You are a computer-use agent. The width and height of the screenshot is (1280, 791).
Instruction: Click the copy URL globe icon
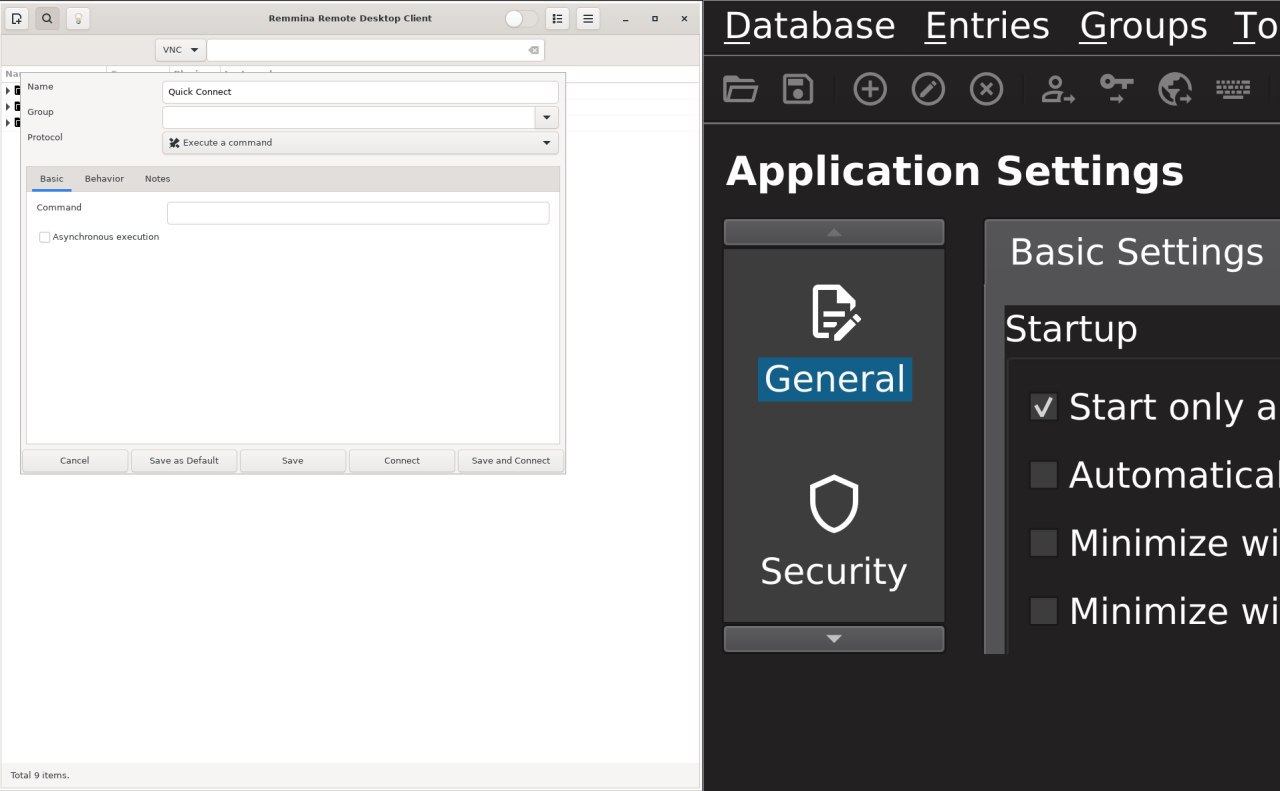click(1174, 89)
